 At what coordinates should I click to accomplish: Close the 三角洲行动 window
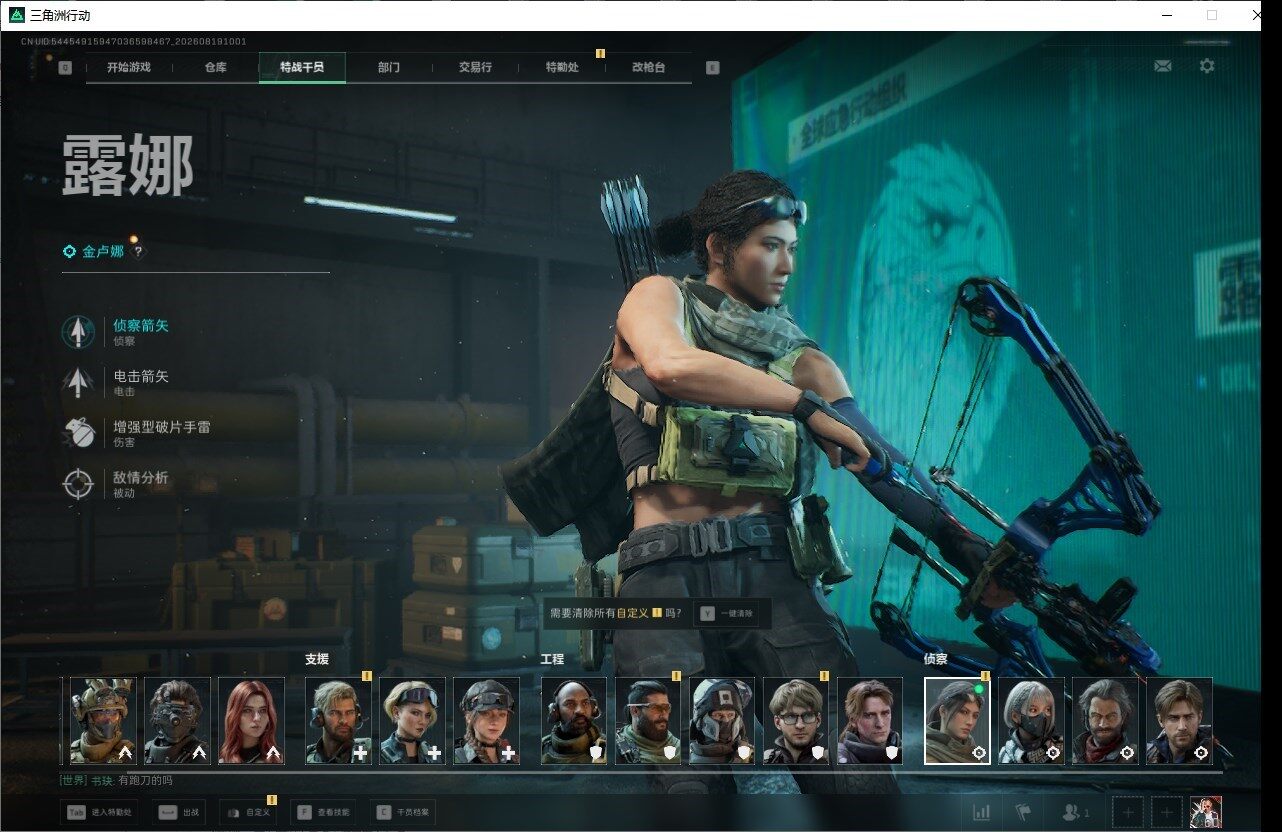coord(1257,15)
